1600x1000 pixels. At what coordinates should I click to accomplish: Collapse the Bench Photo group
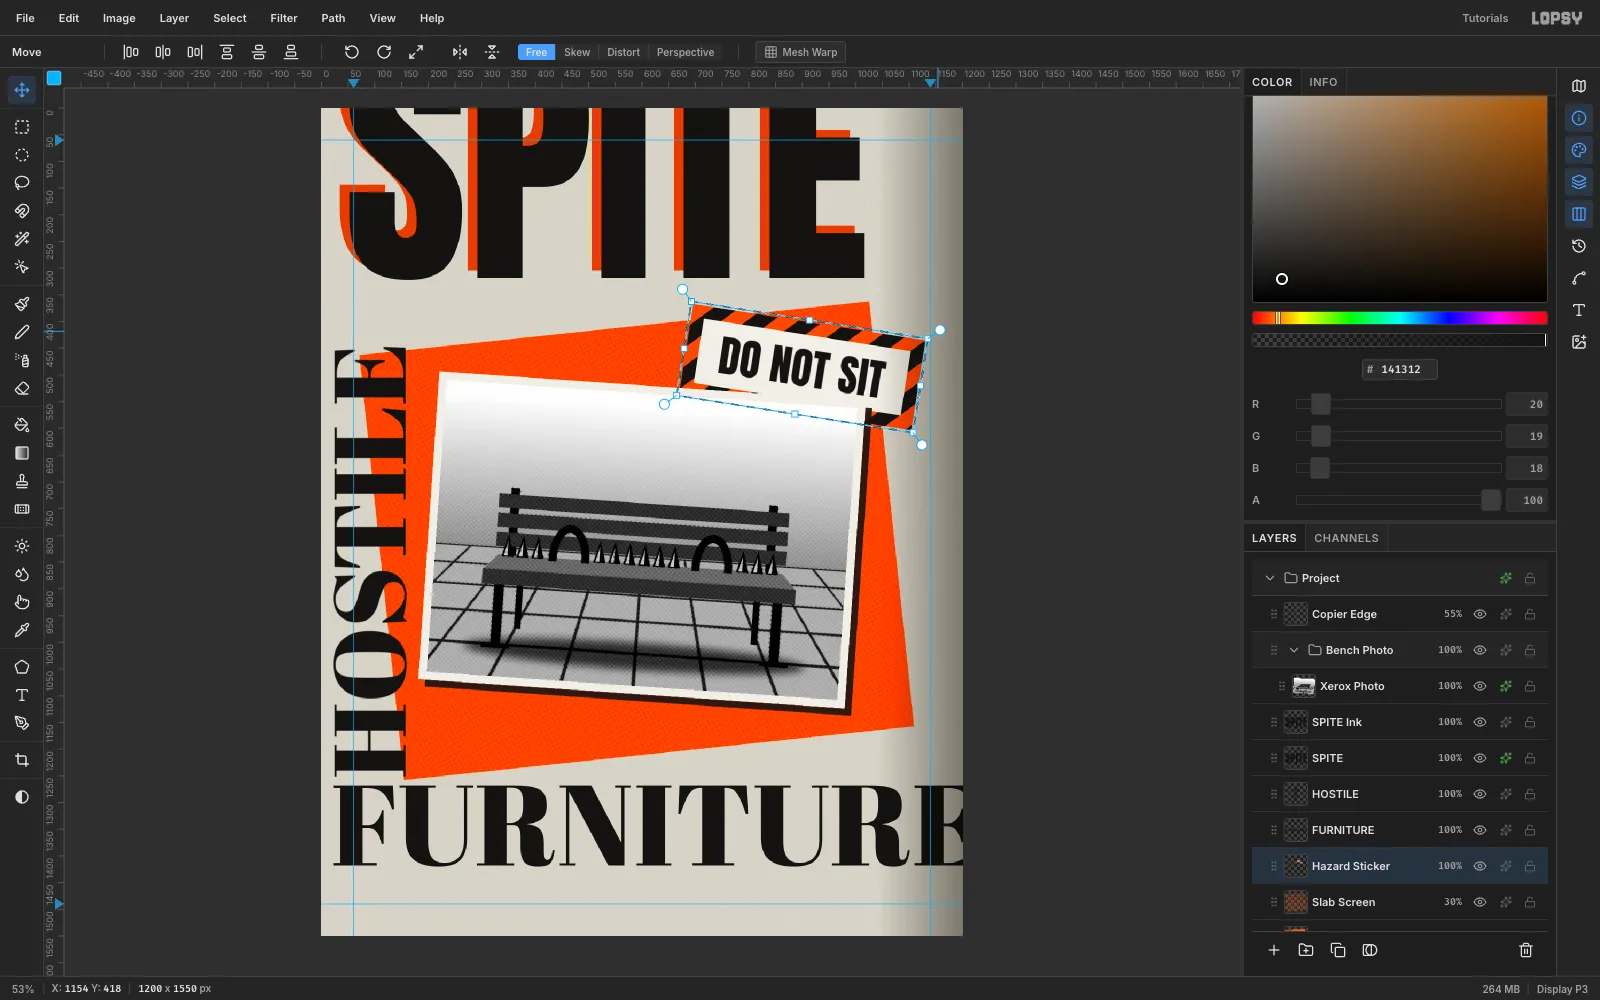click(1294, 650)
